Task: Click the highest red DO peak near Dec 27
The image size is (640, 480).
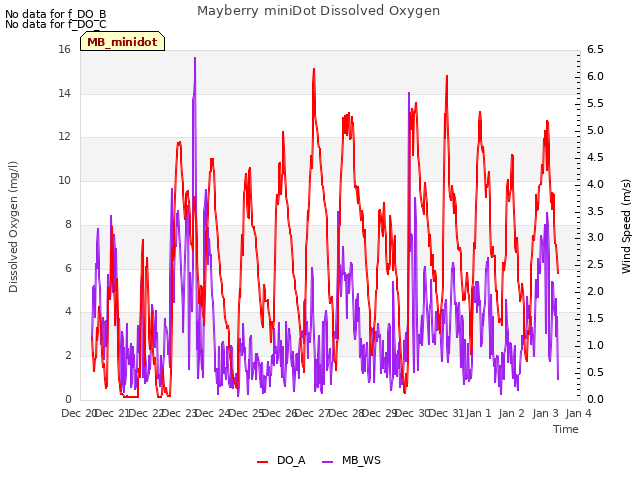Action: click(314, 71)
